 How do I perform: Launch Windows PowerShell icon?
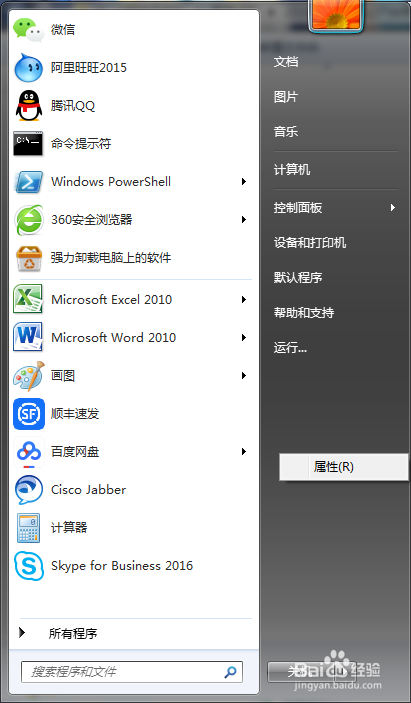click(x=28, y=182)
